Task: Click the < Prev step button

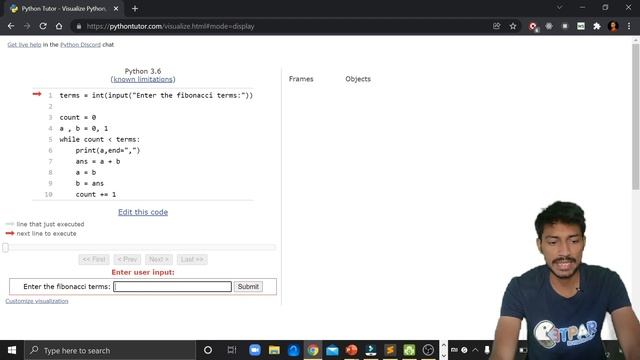Action: click(x=127, y=260)
